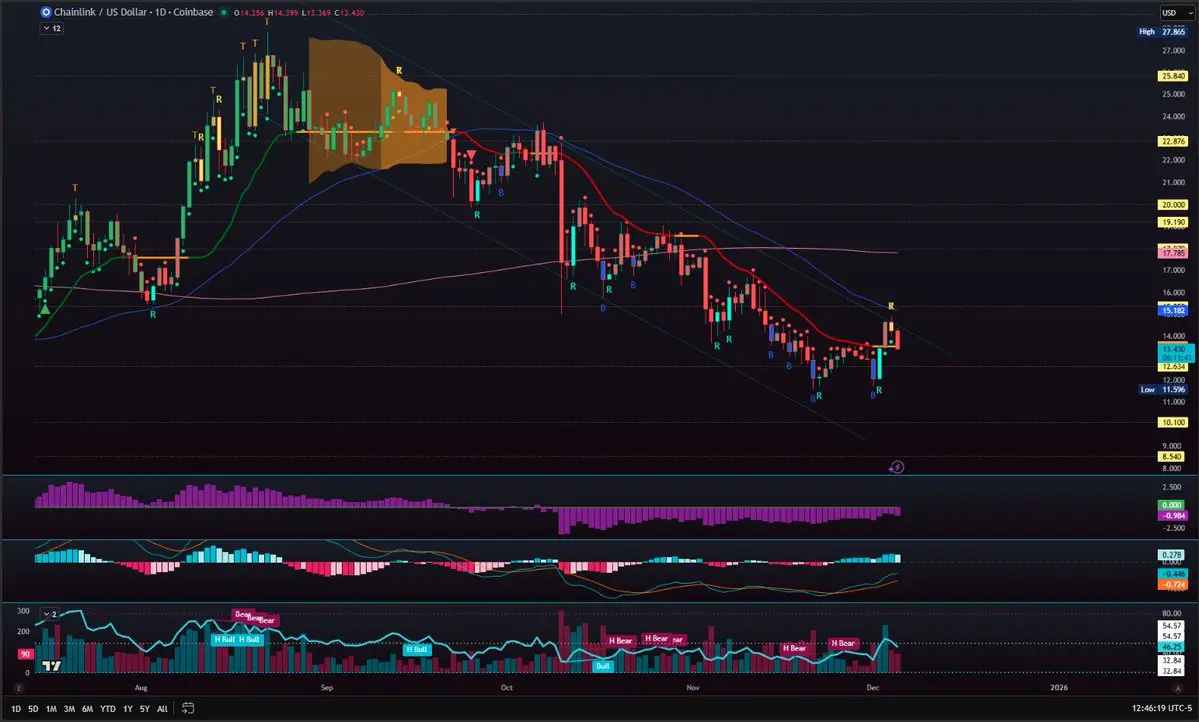The width and height of the screenshot is (1199, 722).
Task: Select the All time range
Action: tap(162, 709)
